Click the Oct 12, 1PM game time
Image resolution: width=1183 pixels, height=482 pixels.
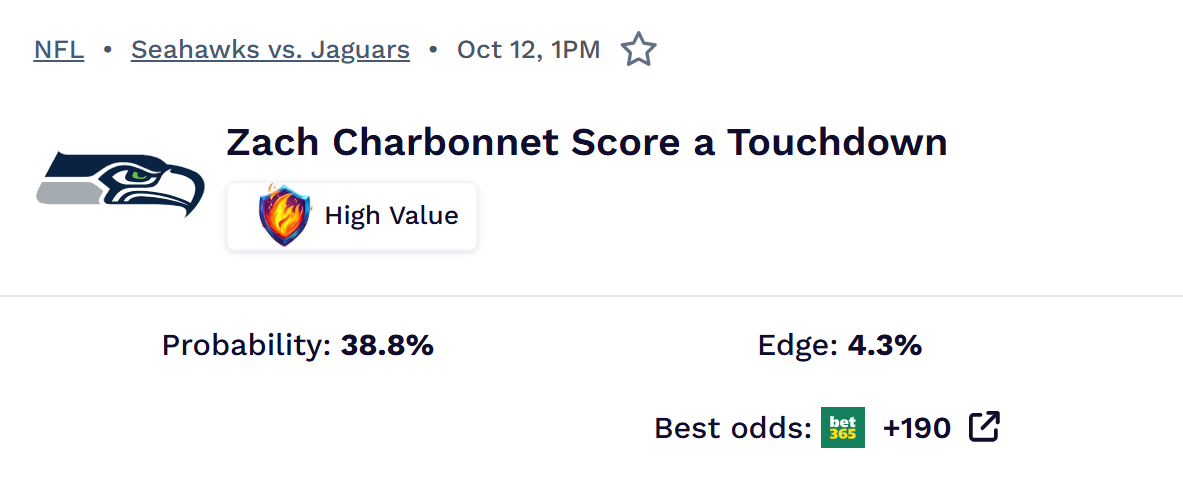pos(528,49)
